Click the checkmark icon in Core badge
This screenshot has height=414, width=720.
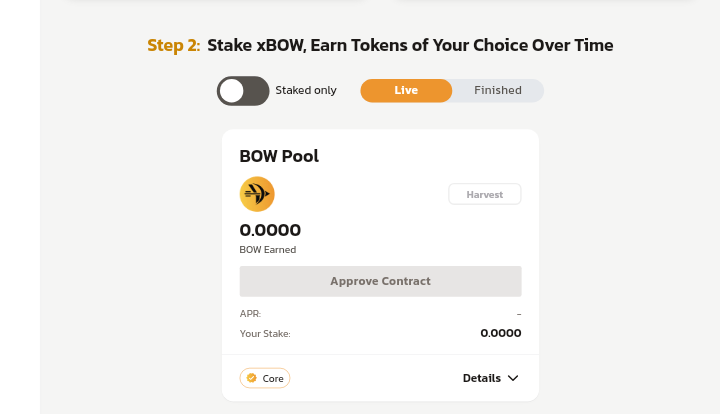point(252,378)
